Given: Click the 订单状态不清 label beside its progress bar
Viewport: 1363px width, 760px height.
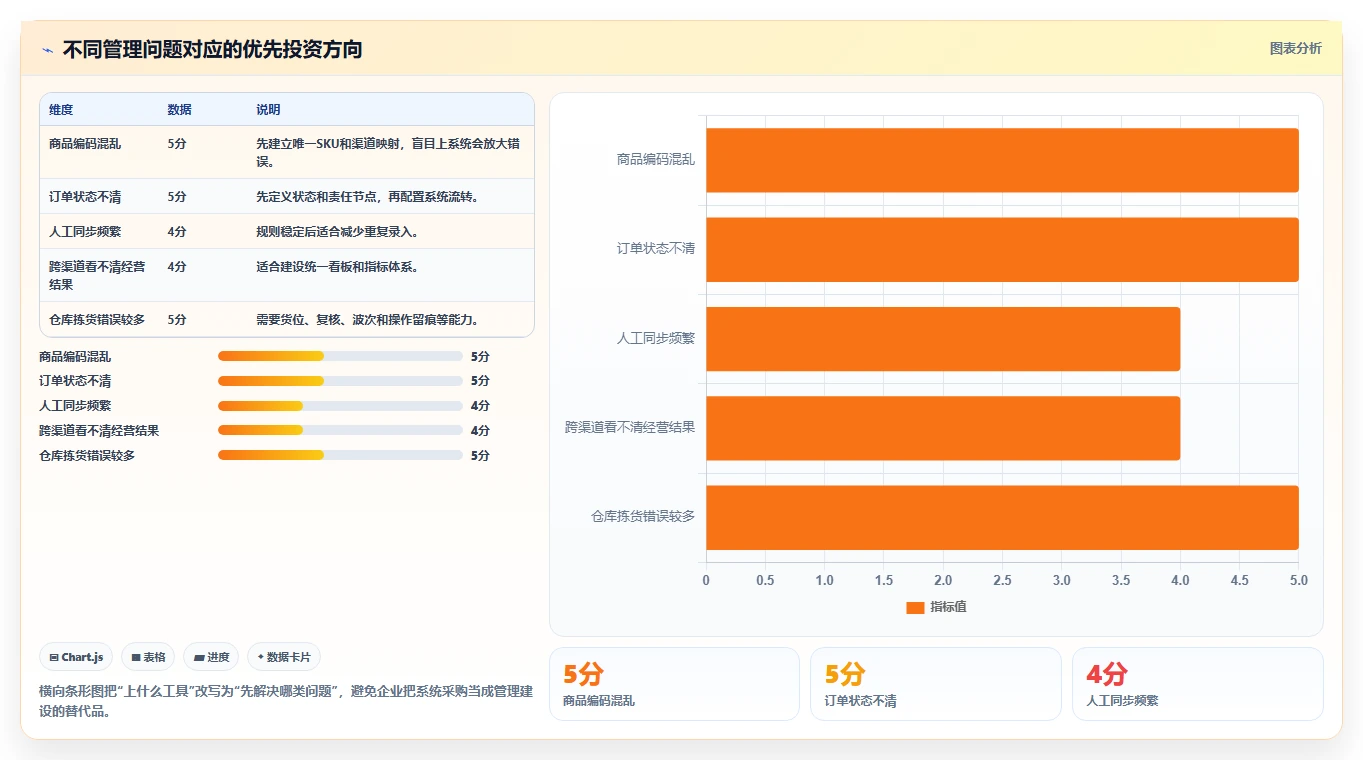Looking at the screenshot, I should coord(75,381).
